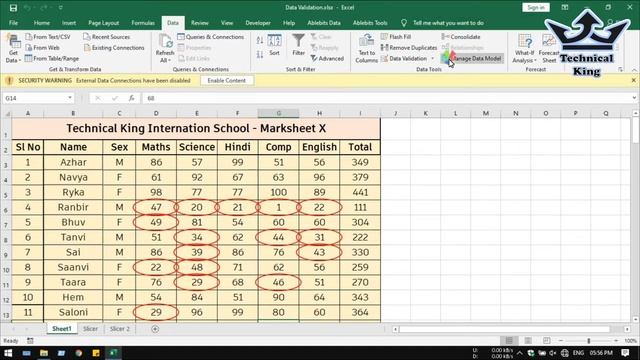This screenshot has width=640, height=360.
Task: Click the horizontal scrollbar track
Action: tap(504, 329)
